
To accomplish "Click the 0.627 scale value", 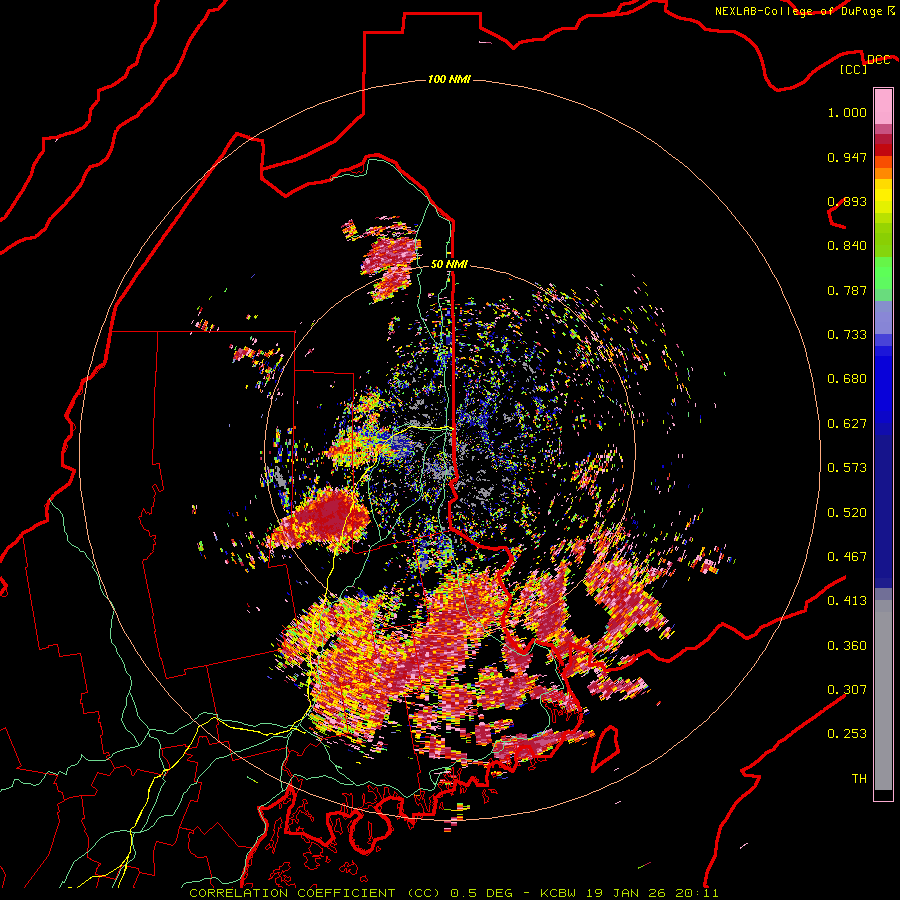I will [847, 424].
